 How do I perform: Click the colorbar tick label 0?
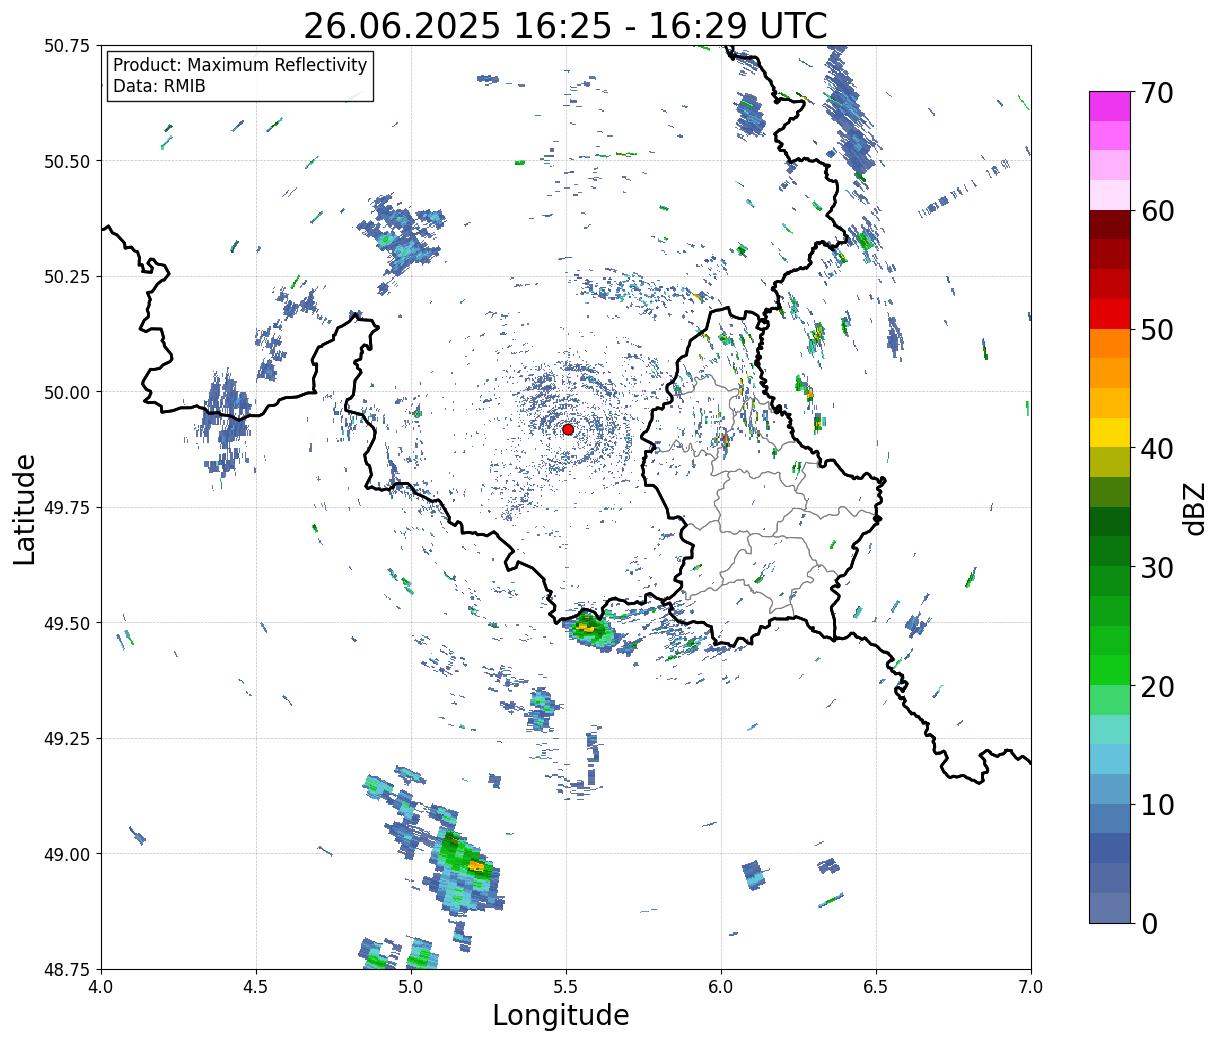[1148, 923]
